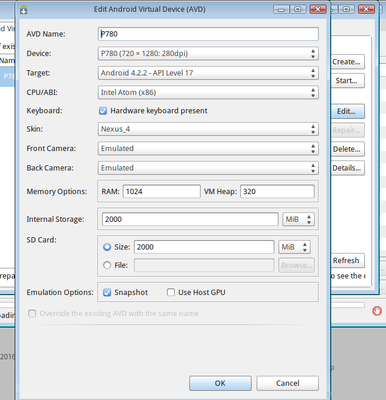Enable Use Host GPU checkbox
Image resolution: width=386 pixels, height=400 pixels.
171,292
